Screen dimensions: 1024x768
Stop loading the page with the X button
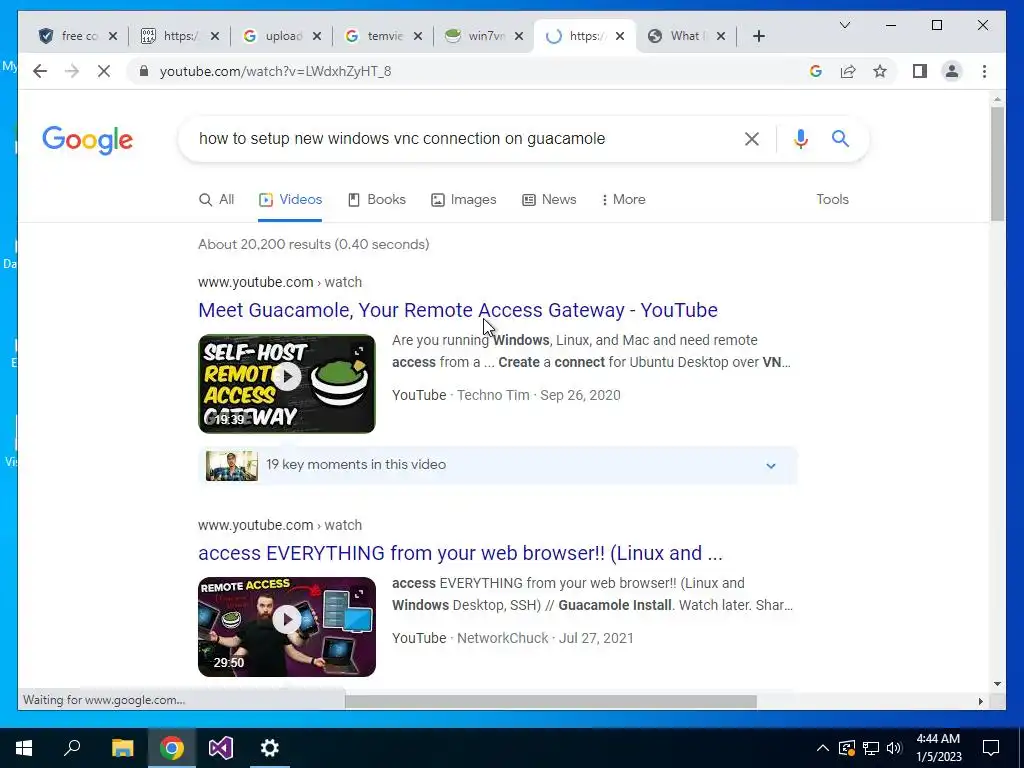(x=104, y=71)
